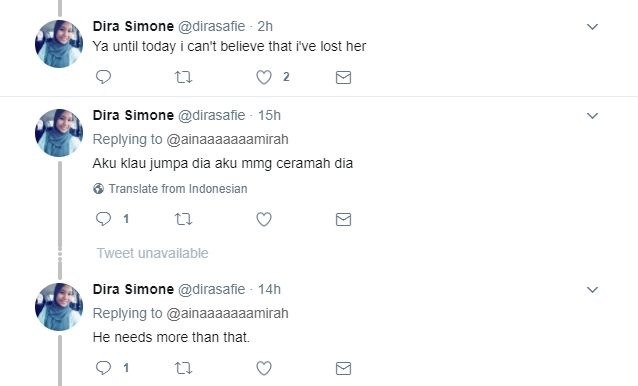This screenshot has height=386, width=638.
Task: Expand options chevron on the 15h tweet
Action: pos(592,116)
